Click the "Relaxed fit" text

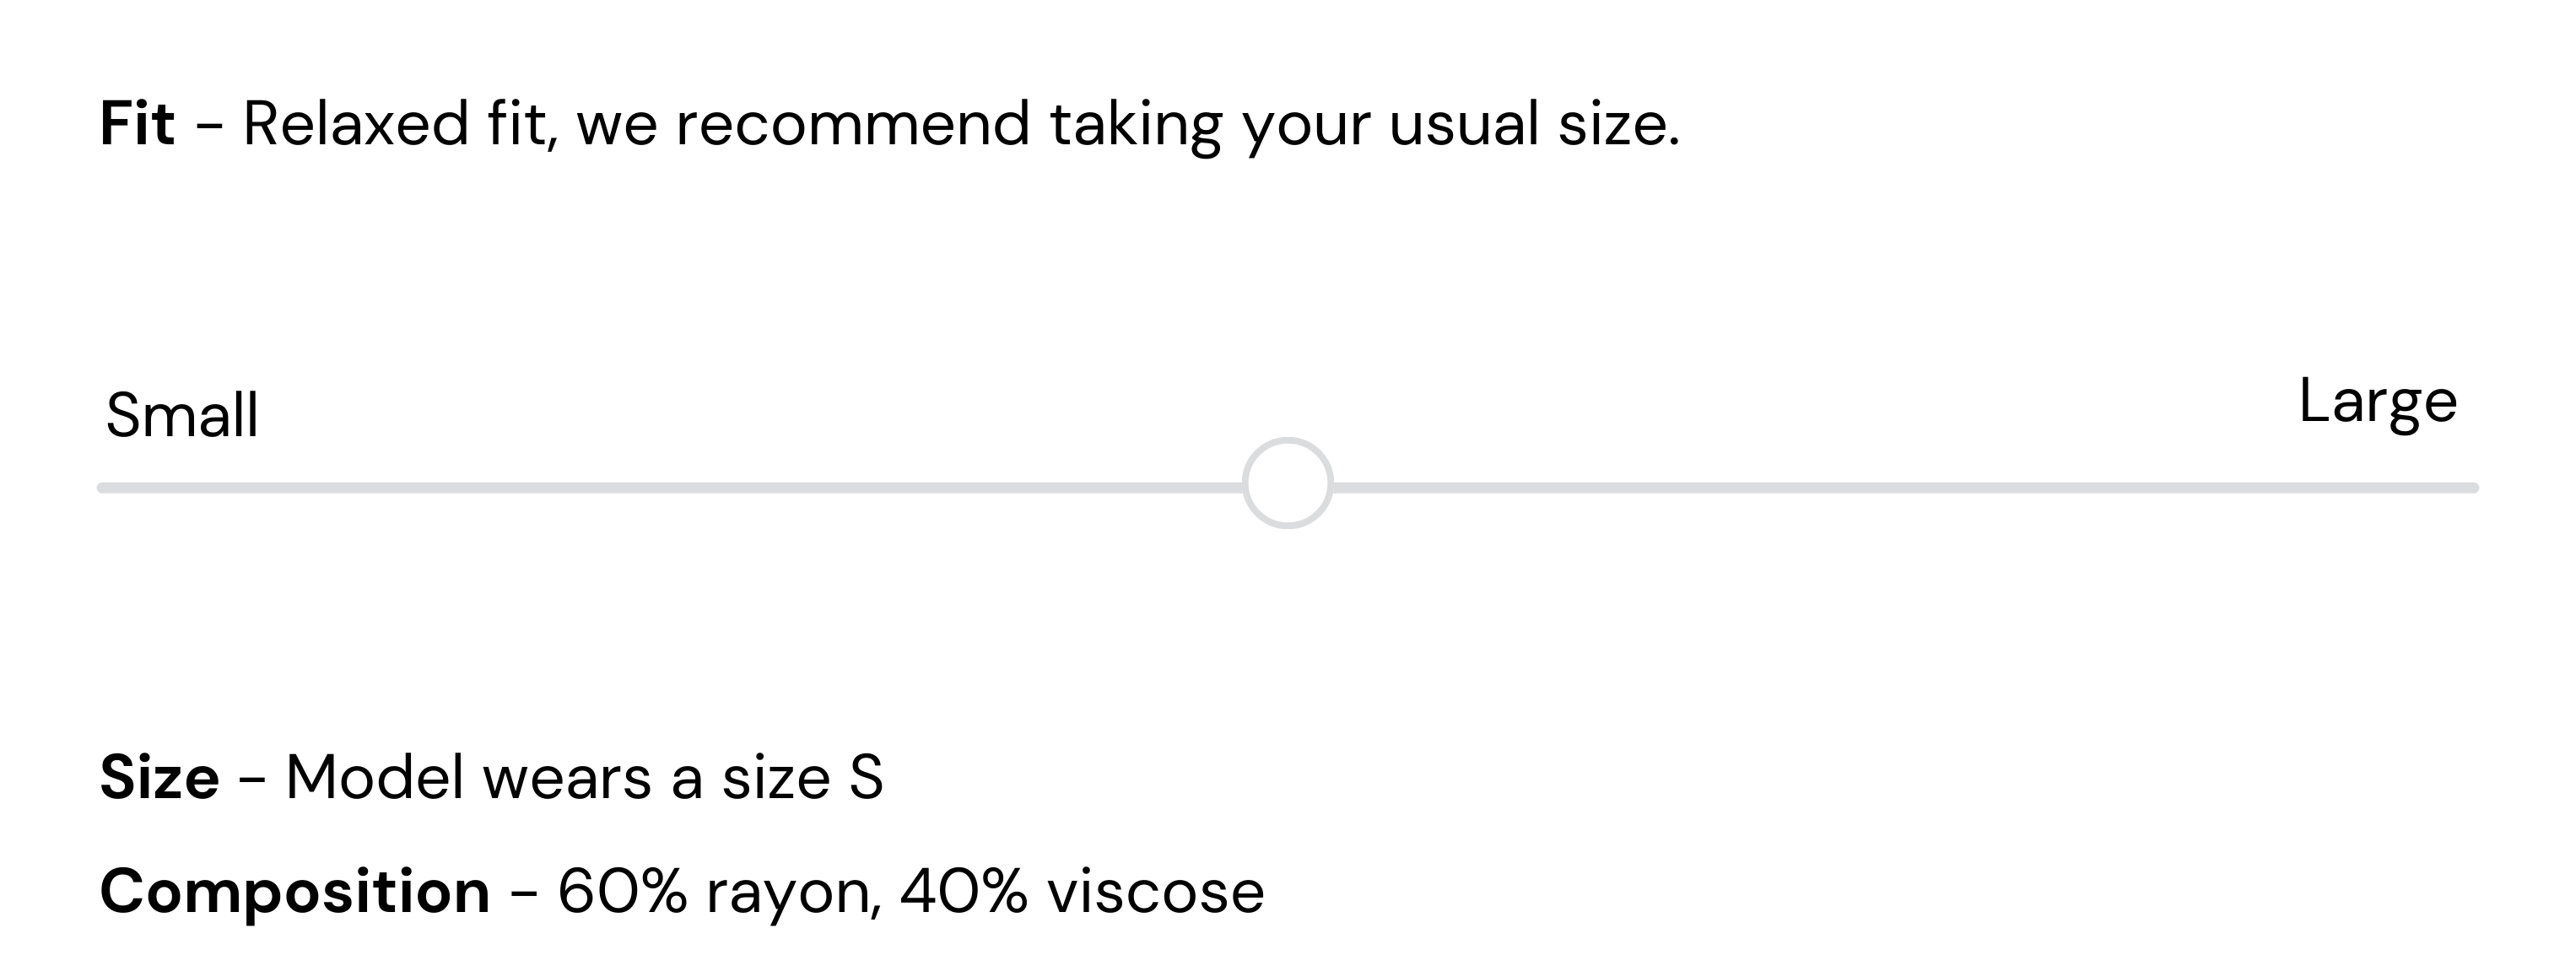395,124
